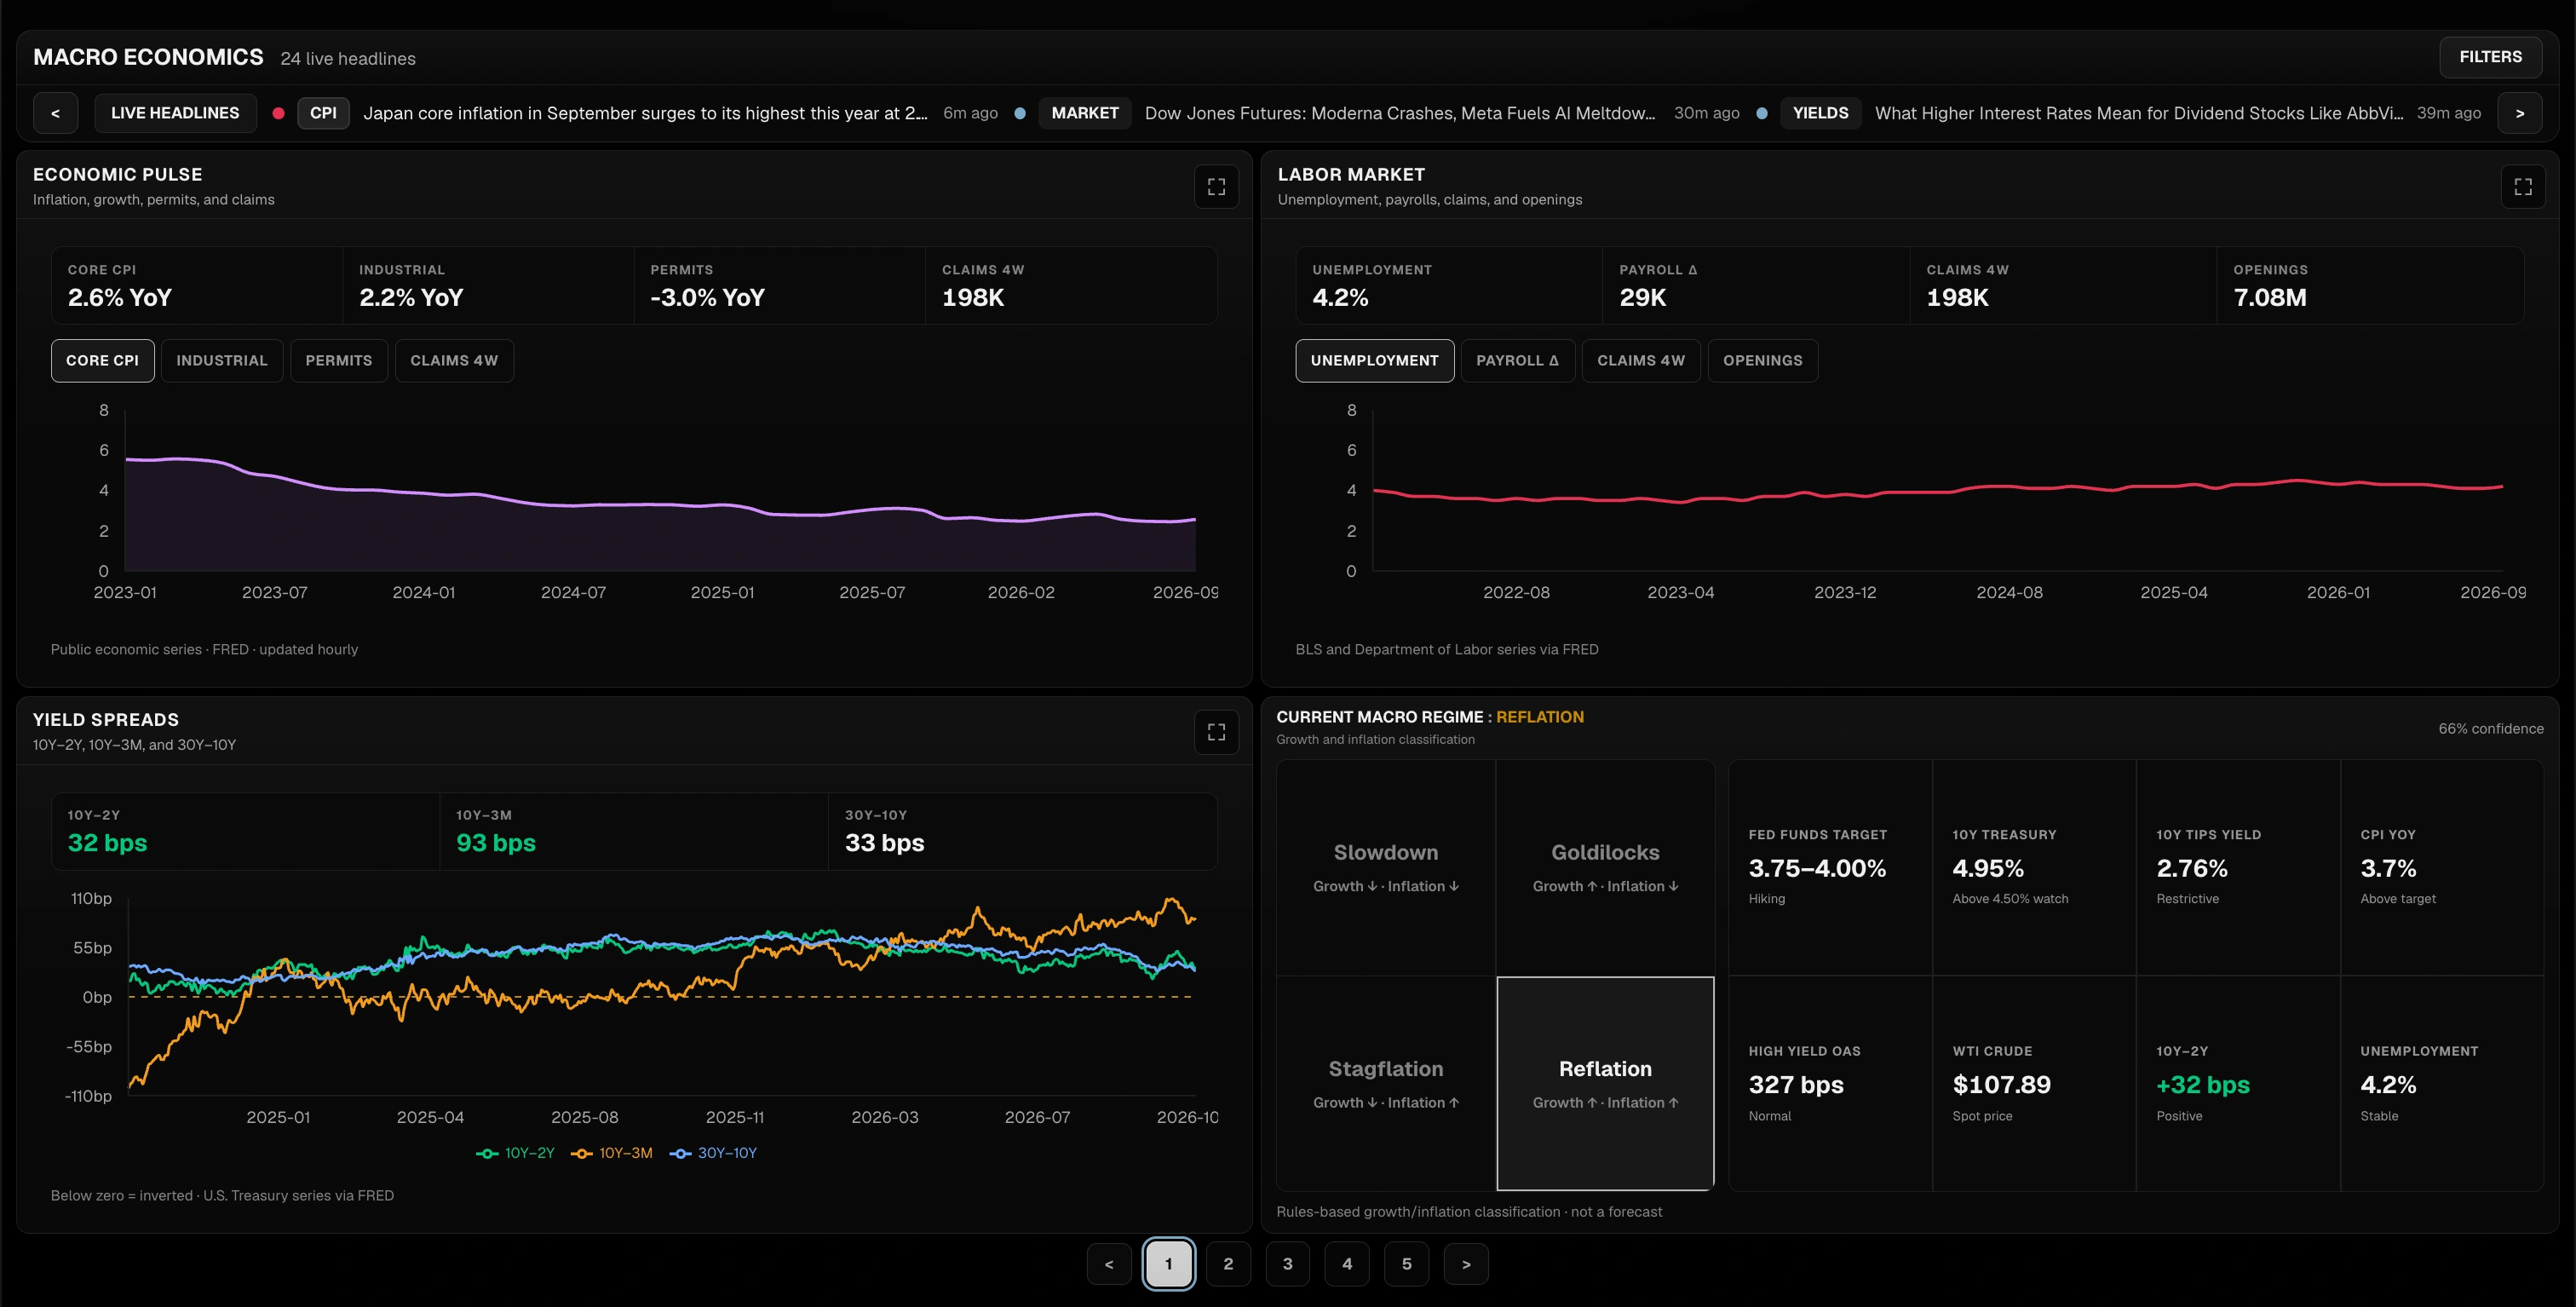
Task: Click the FED FUNDS TARGET 3.75–4.00% card
Action: (x=1830, y=867)
